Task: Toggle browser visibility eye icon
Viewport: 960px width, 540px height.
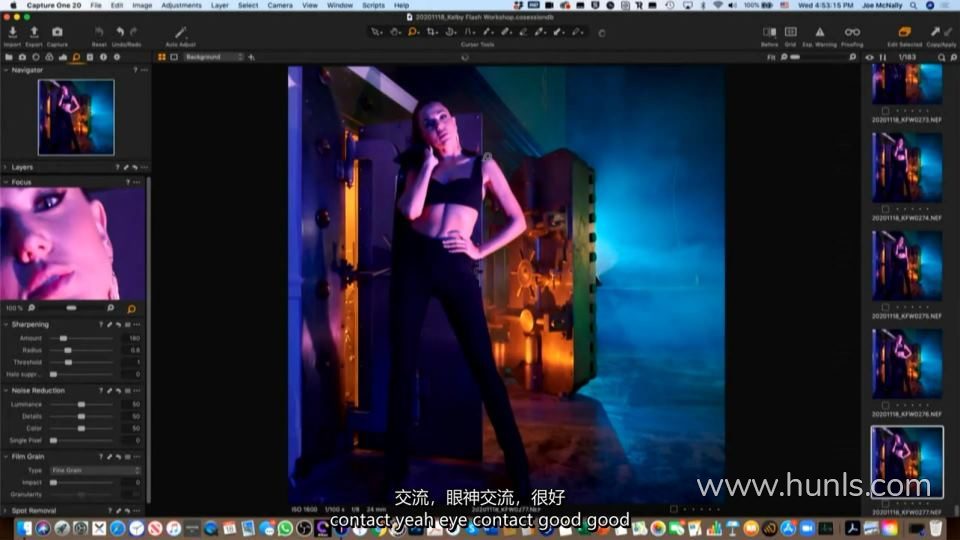Action: [x=869, y=57]
